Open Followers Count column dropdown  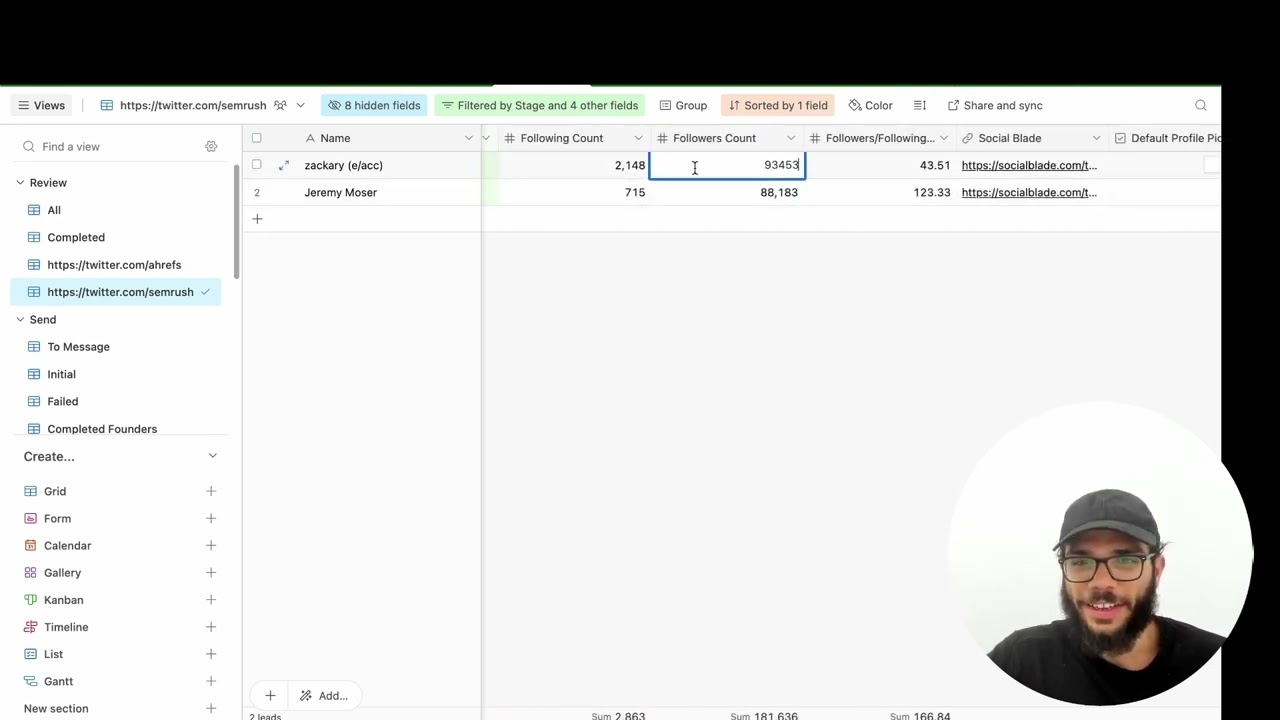(791, 138)
